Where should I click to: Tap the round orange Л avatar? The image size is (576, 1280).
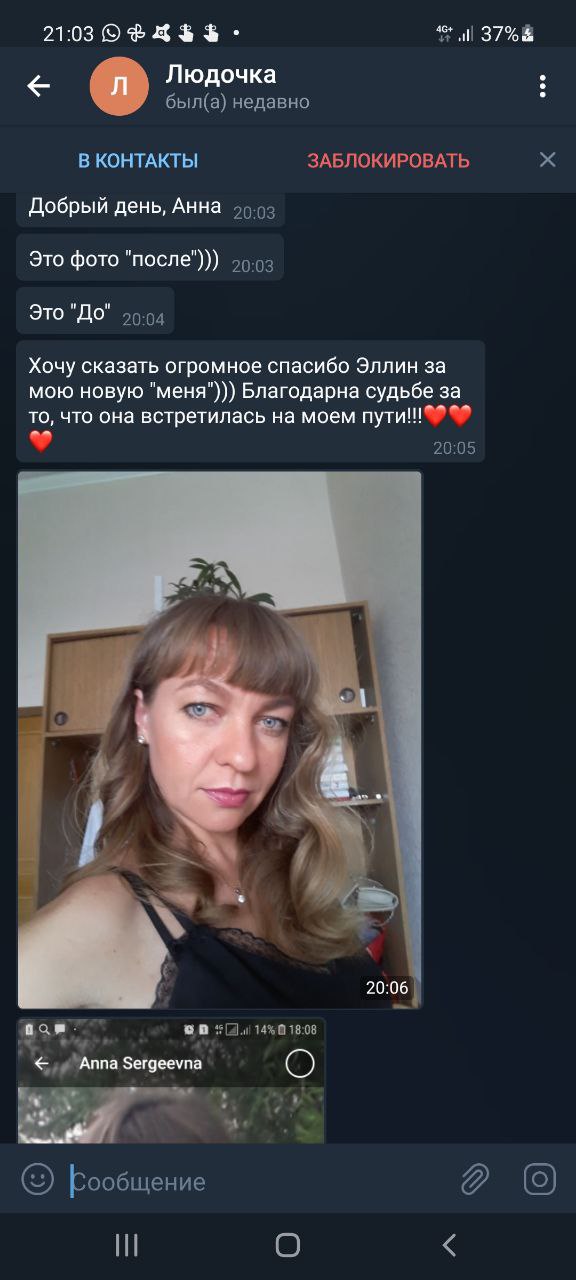[x=119, y=87]
